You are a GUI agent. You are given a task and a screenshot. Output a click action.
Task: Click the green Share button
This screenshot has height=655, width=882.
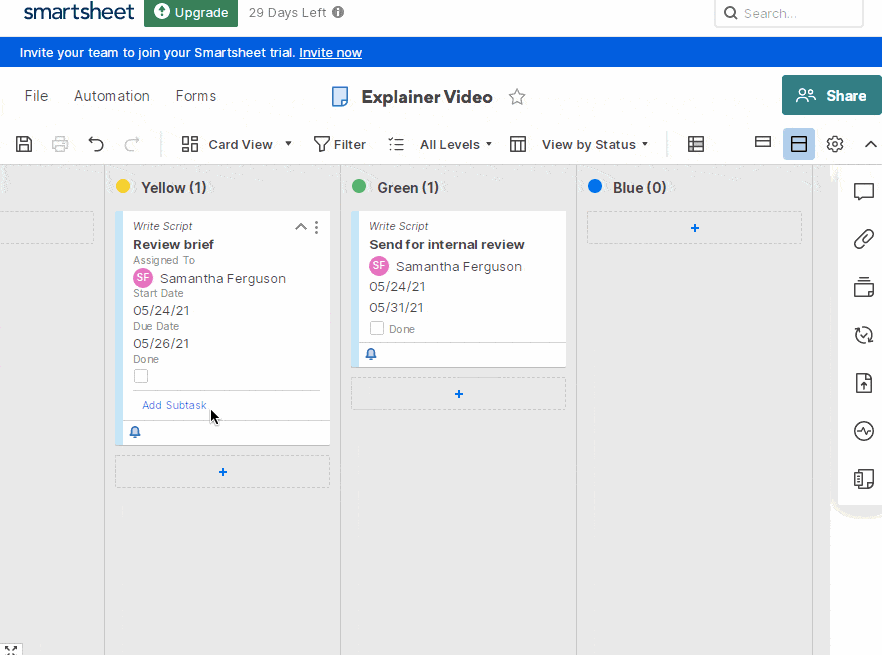831,96
